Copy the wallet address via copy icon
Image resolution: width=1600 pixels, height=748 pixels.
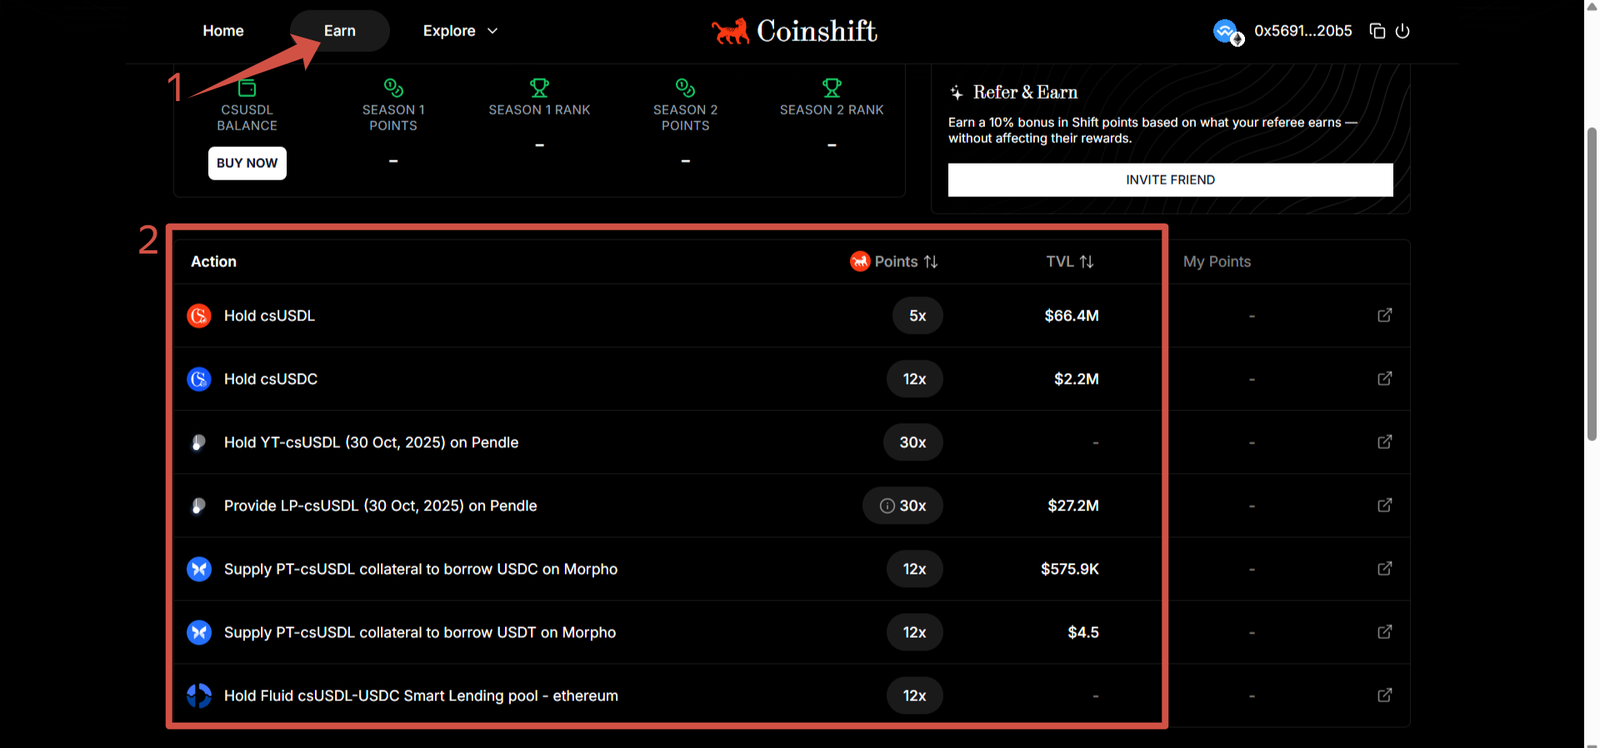click(1377, 31)
